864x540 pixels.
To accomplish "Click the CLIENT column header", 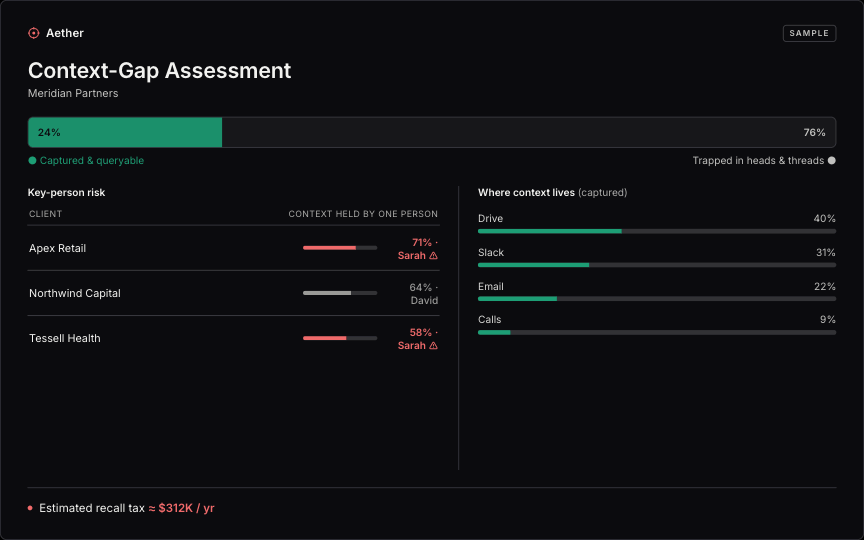I will pos(46,214).
